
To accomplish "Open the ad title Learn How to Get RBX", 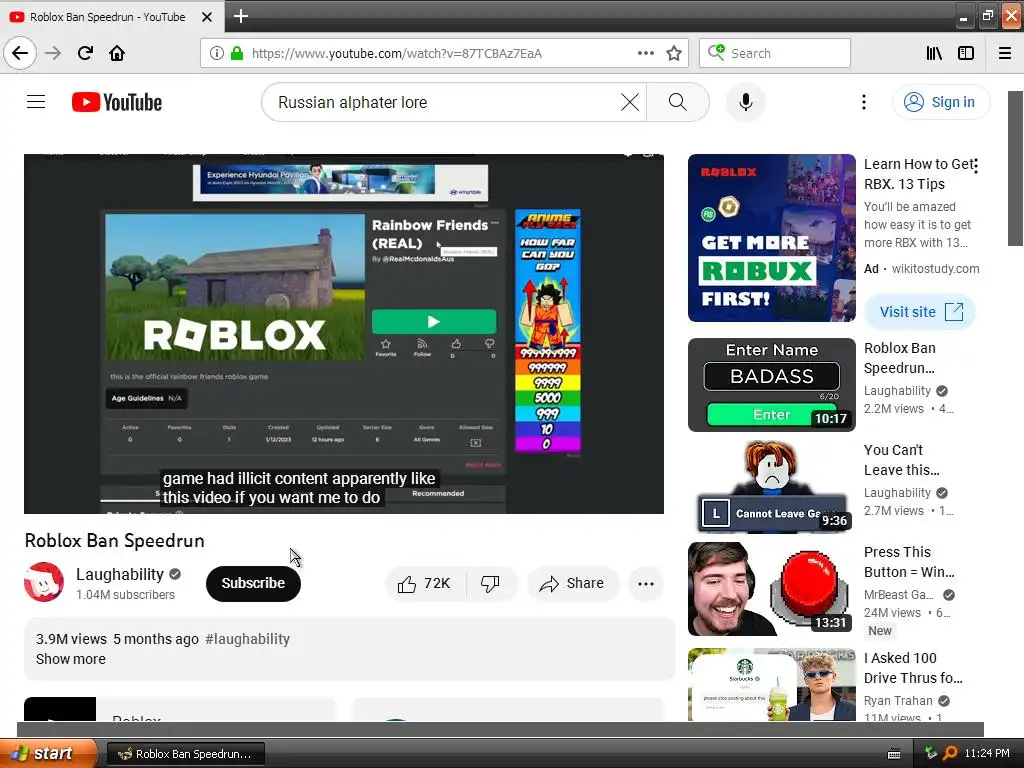I will 918,174.
